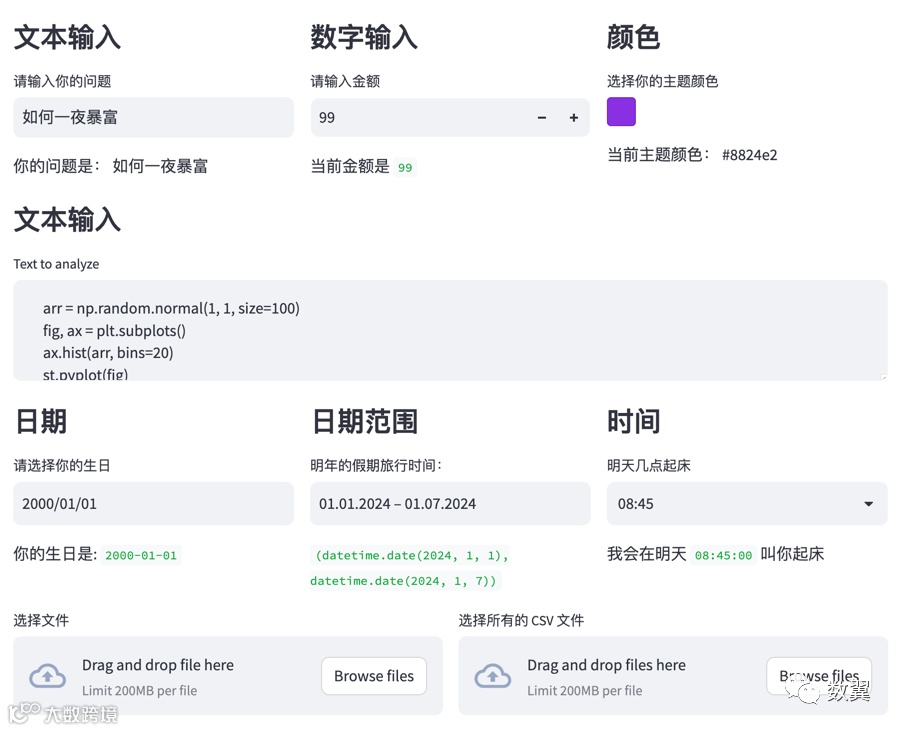The height and width of the screenshot is (731, 900).
Task: Click the question text input field
Action: click(153, 118)
